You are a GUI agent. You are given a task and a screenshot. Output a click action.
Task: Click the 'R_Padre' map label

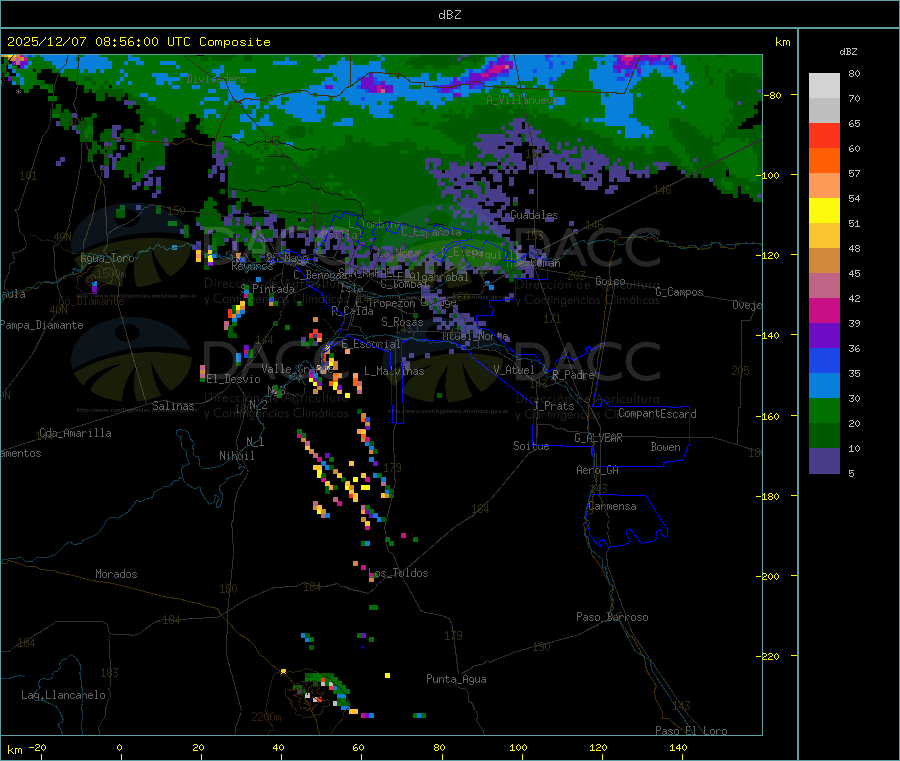coord(573,375)
